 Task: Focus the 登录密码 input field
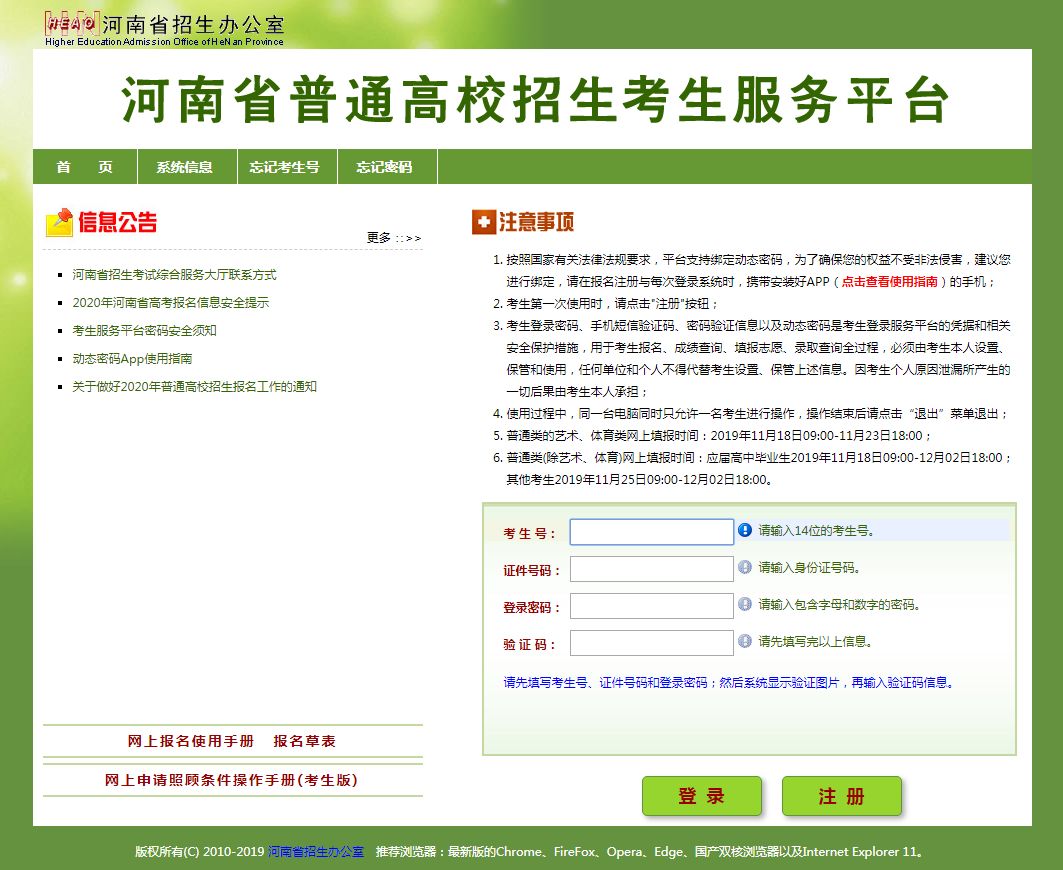pyautogui.click(x=651, y=606)
